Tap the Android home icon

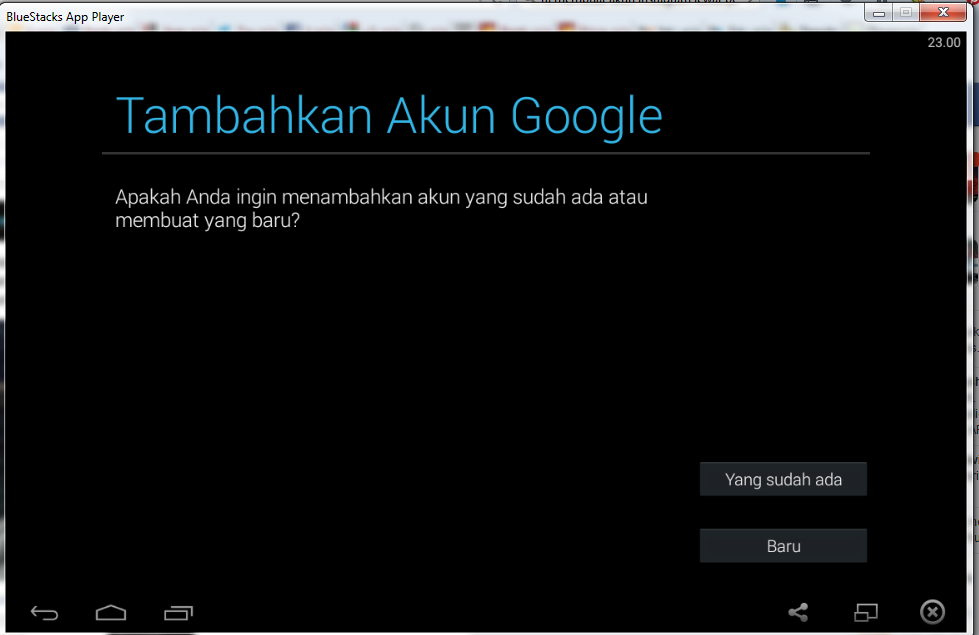111,613
